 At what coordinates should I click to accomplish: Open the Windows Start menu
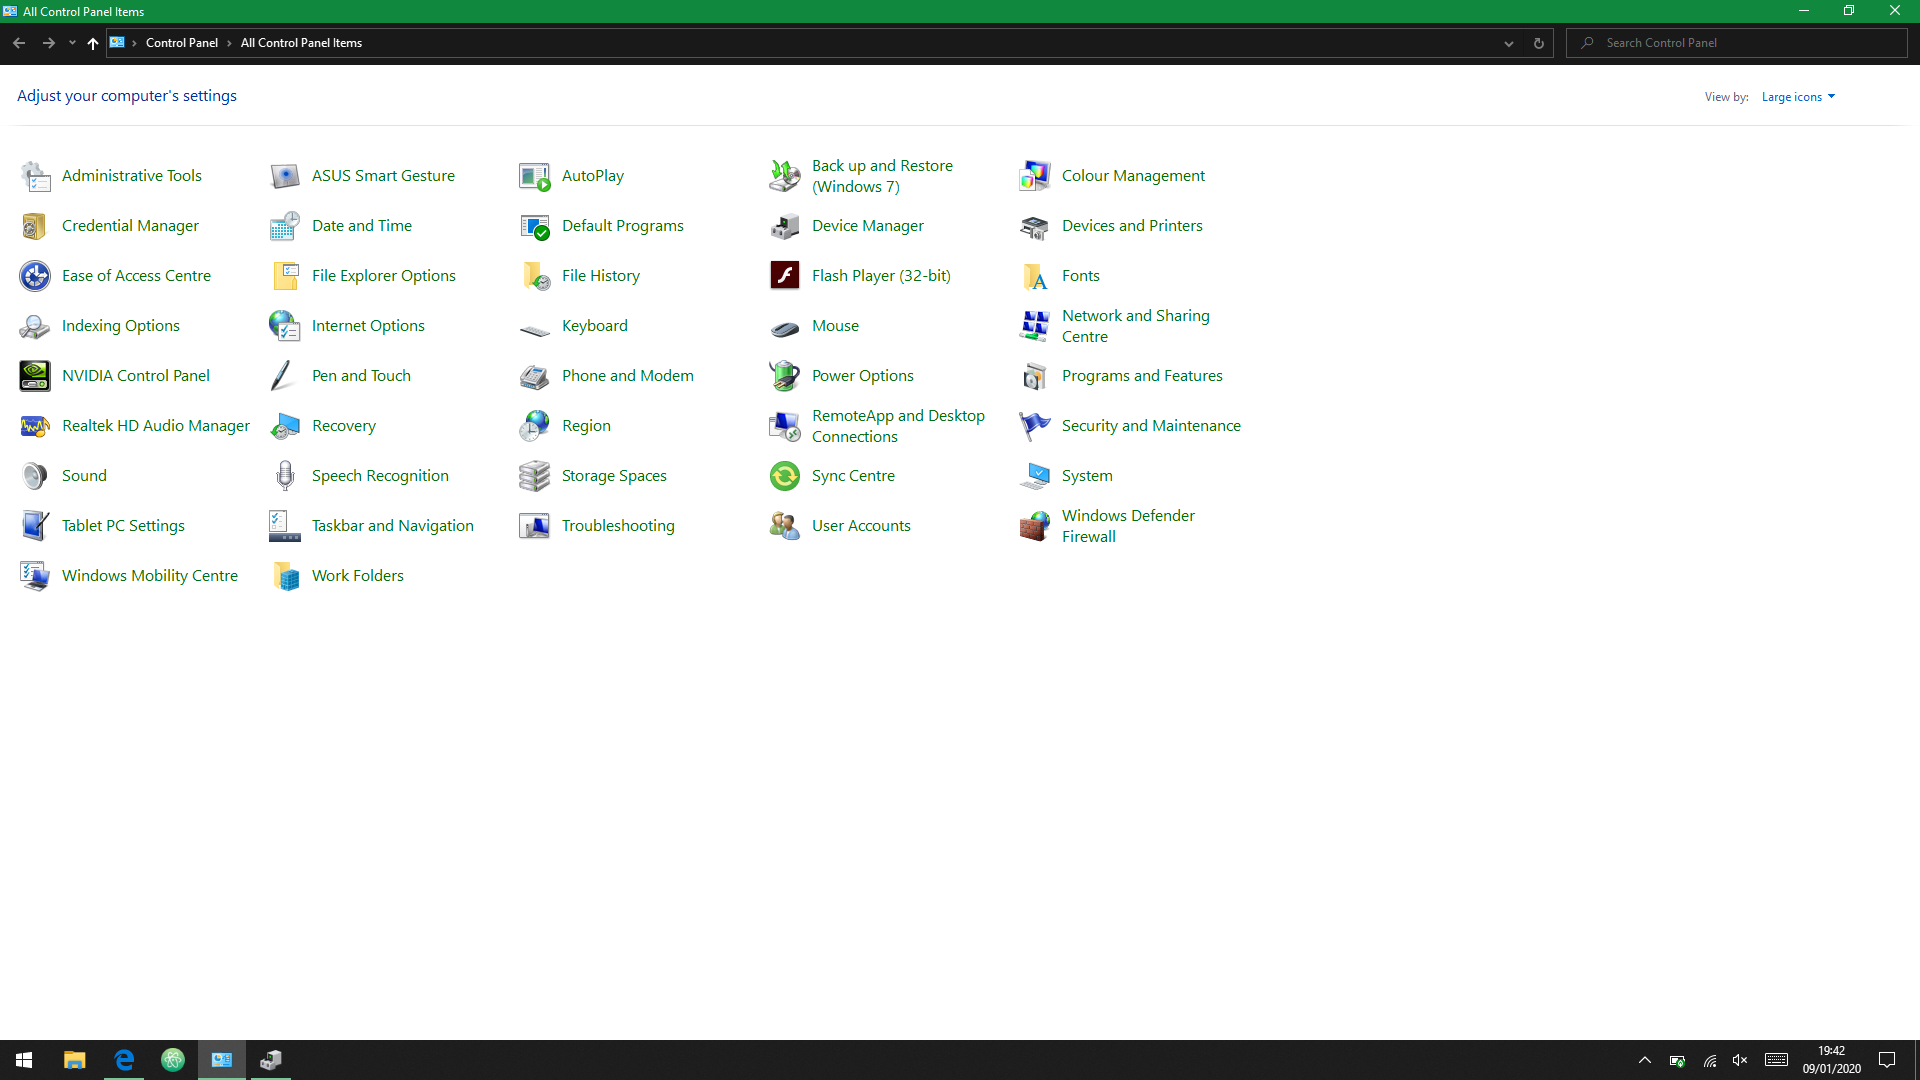24,1060
